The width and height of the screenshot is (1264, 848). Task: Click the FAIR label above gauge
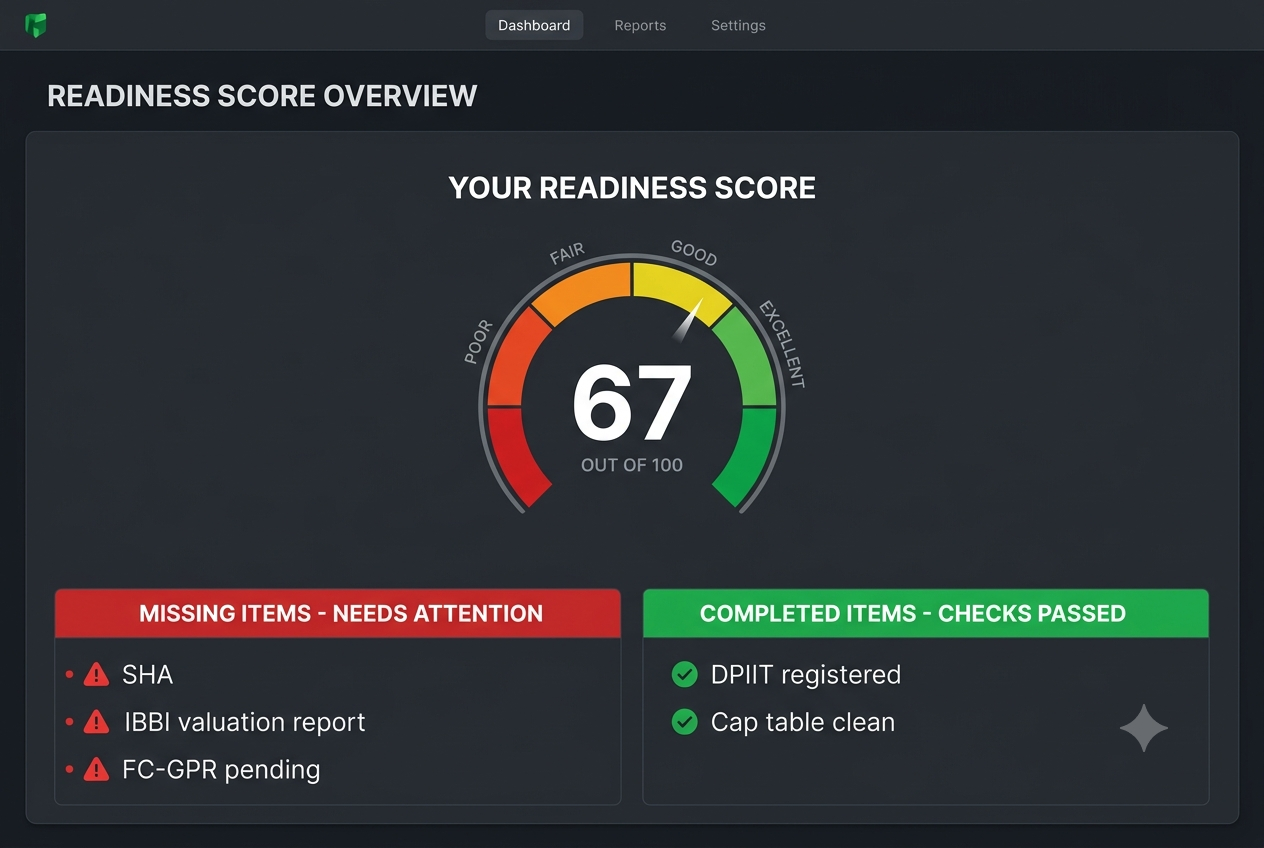(x=567, y=253)
